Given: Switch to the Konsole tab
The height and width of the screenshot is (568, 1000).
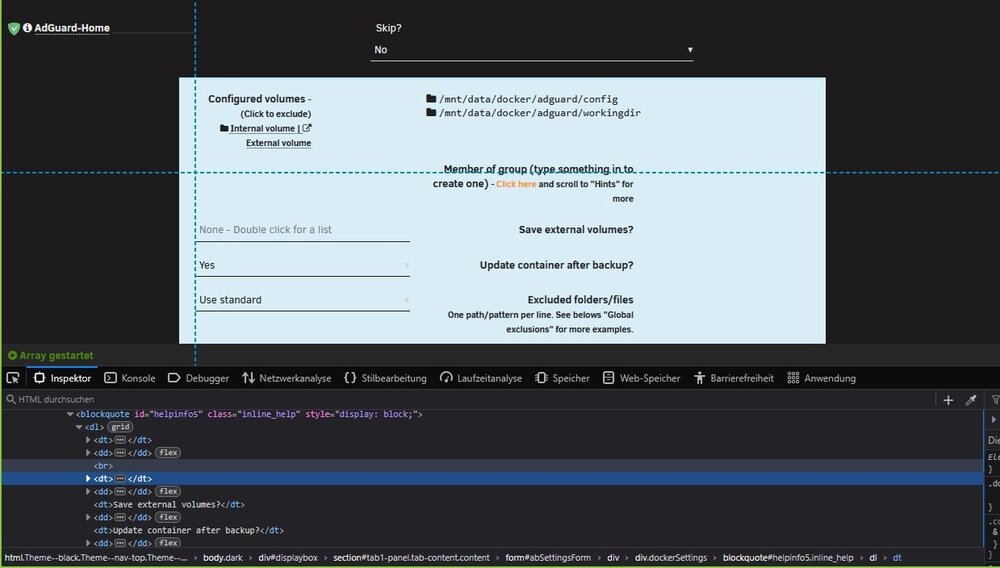Looking at the screenshot, I should [x=129, y=378].
